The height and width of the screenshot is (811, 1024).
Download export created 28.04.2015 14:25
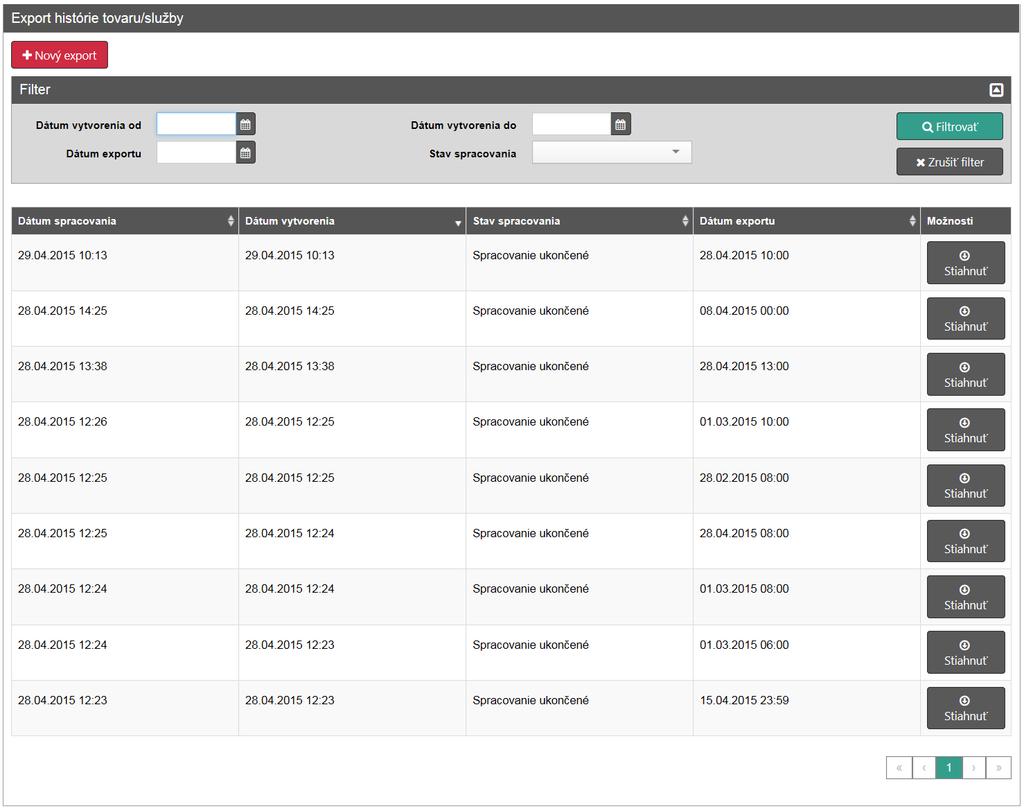(965, 319)
